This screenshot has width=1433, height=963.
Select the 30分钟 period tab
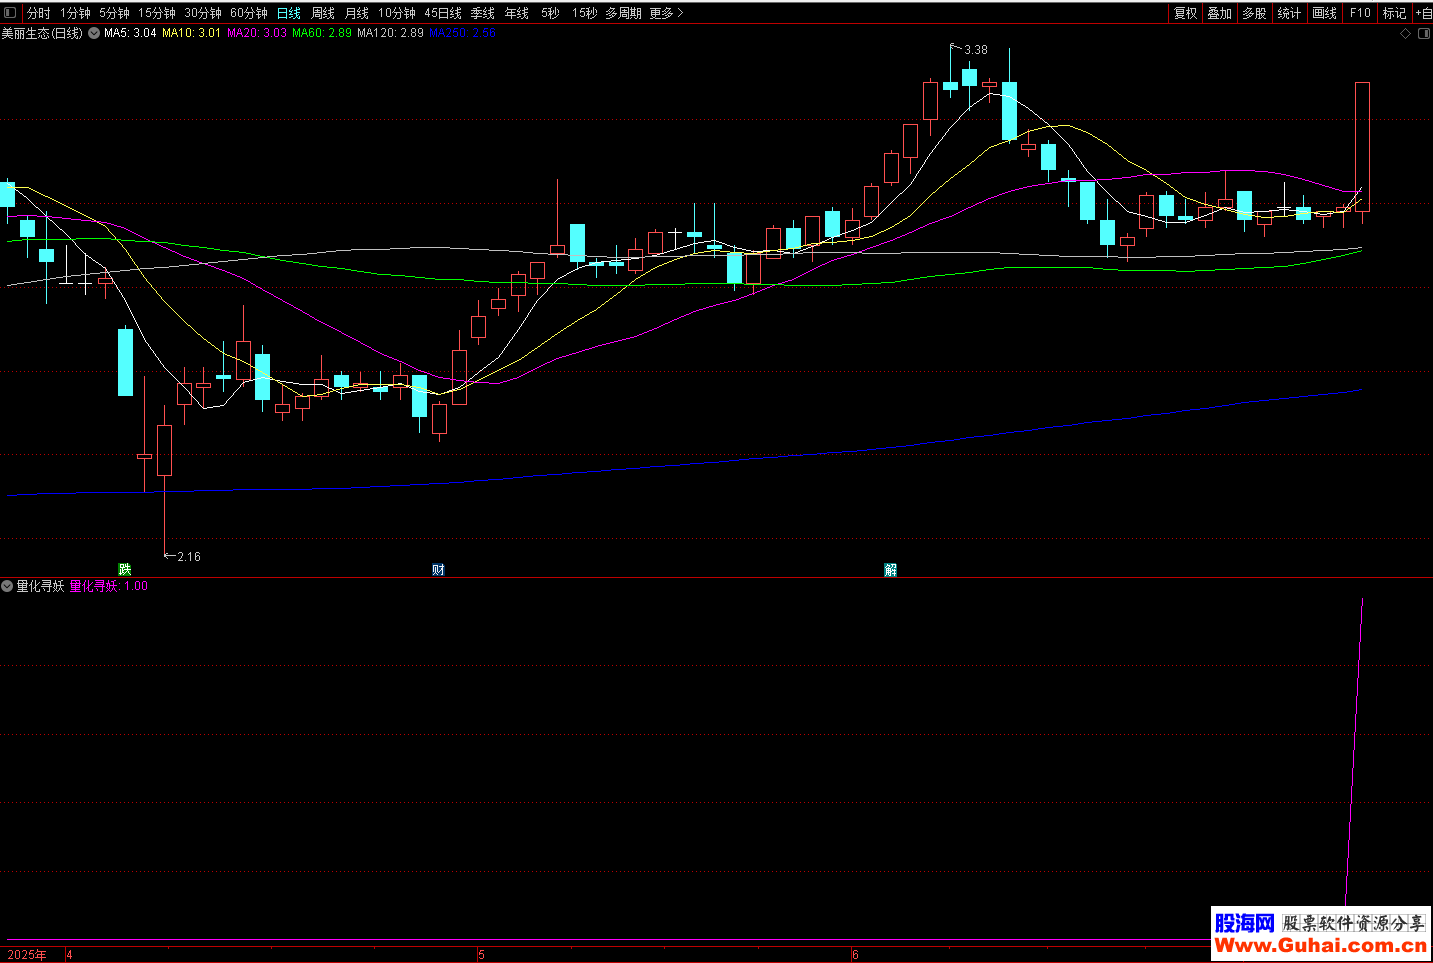click(203, 13)
